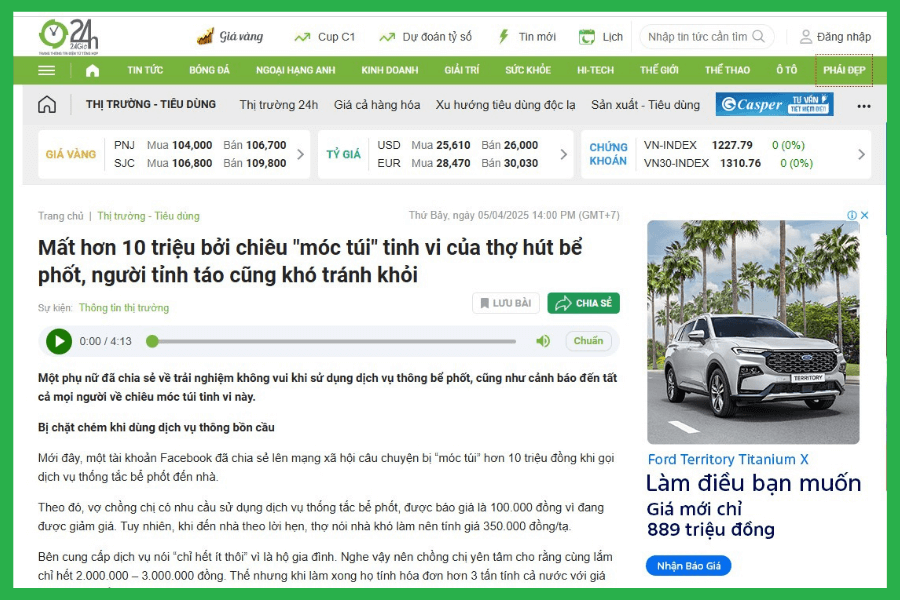Viewport: 900px width, 600px height.
Task: Open the hamburger menu icon
Action: pyautogui.click(x=47, y=71)
